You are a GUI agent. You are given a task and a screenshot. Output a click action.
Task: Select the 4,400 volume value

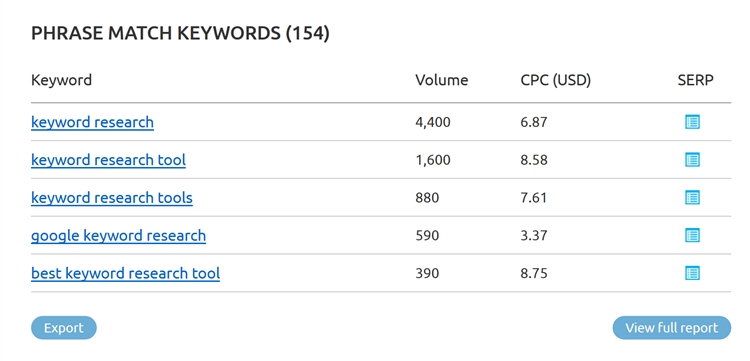[433, 122]
